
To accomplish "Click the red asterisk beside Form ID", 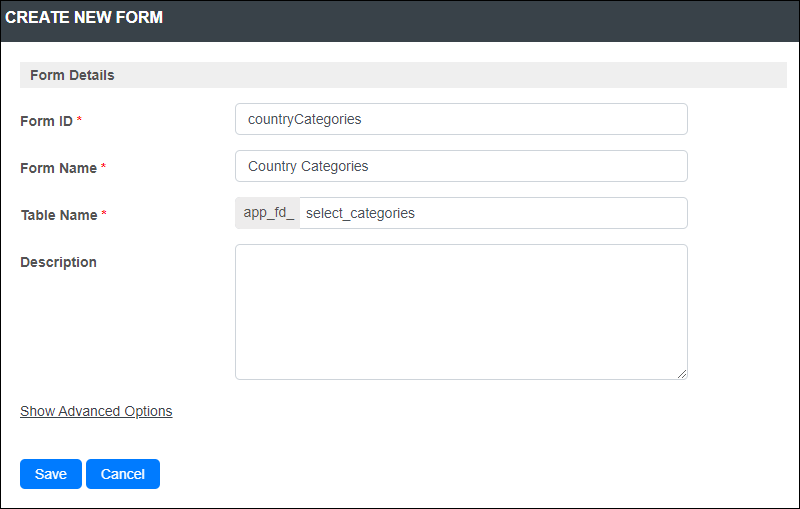I will pyautogui.click(x=79, y=119).
